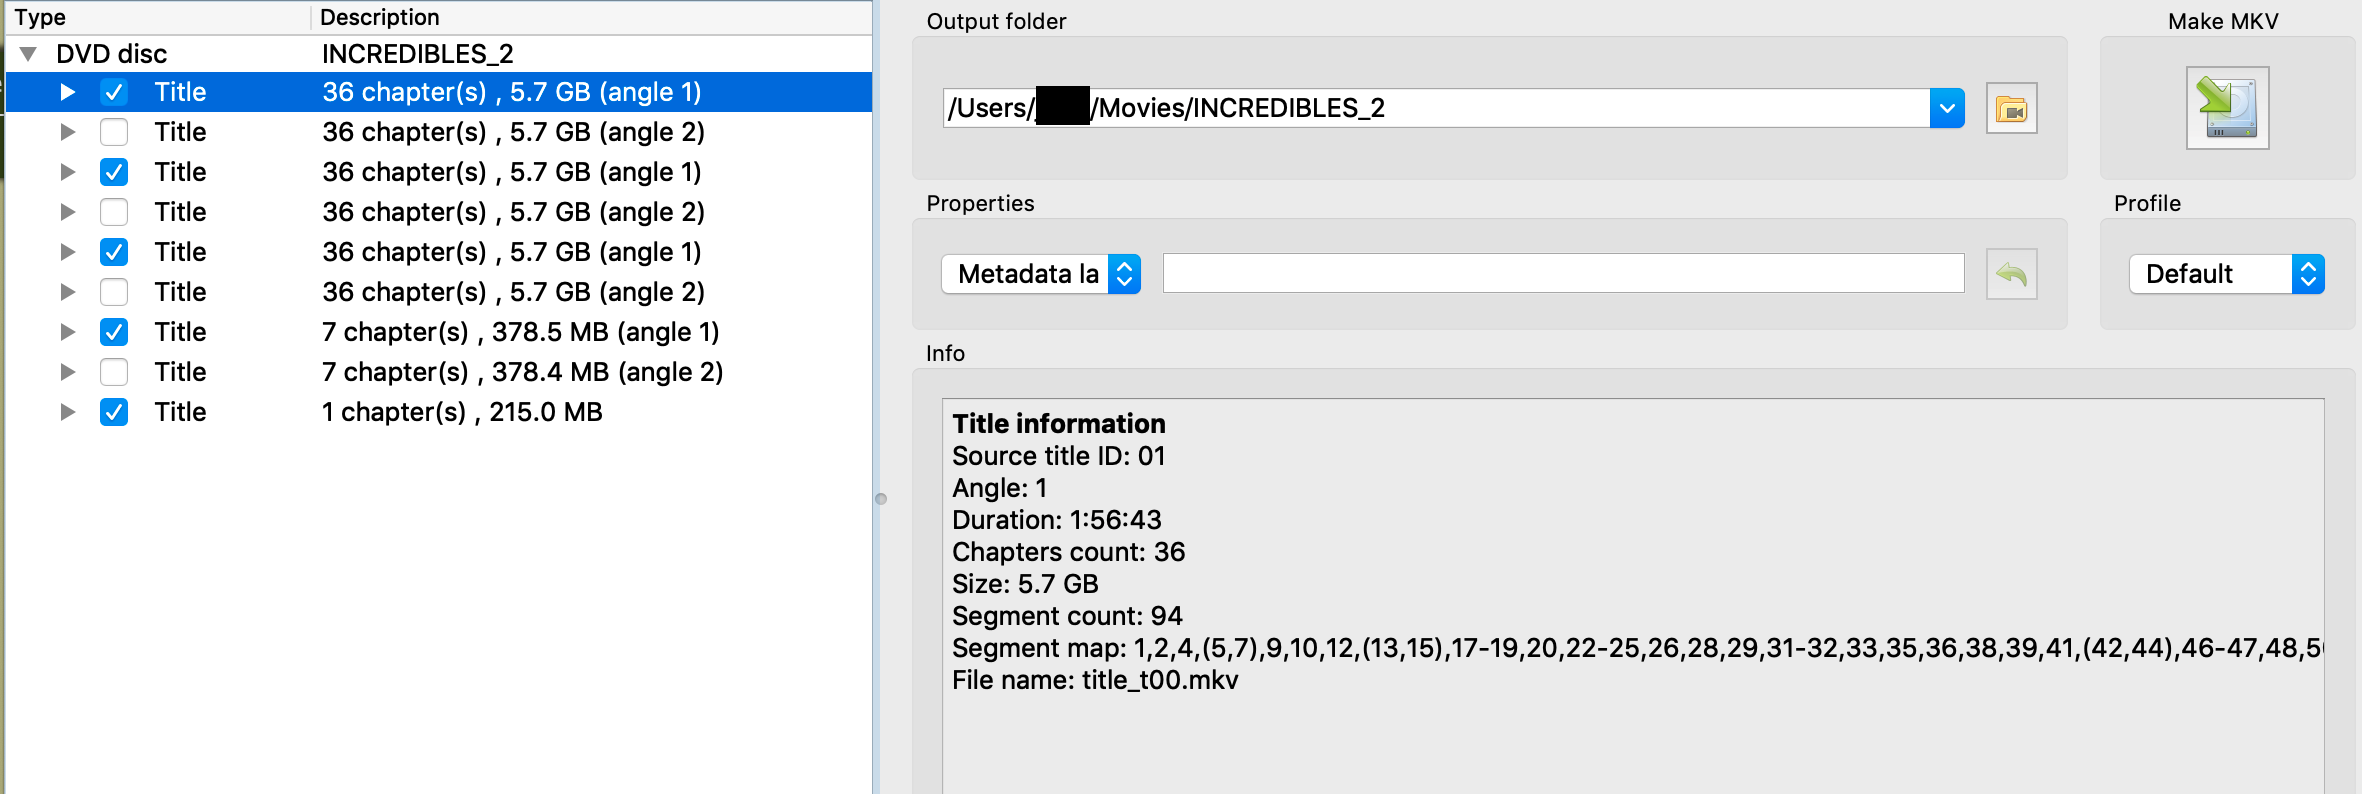Uncheck the second 5.7 GB angle 1 title
Image resolution: width=2362 pixels, height=794 pixels.
[x=114, y=172]
